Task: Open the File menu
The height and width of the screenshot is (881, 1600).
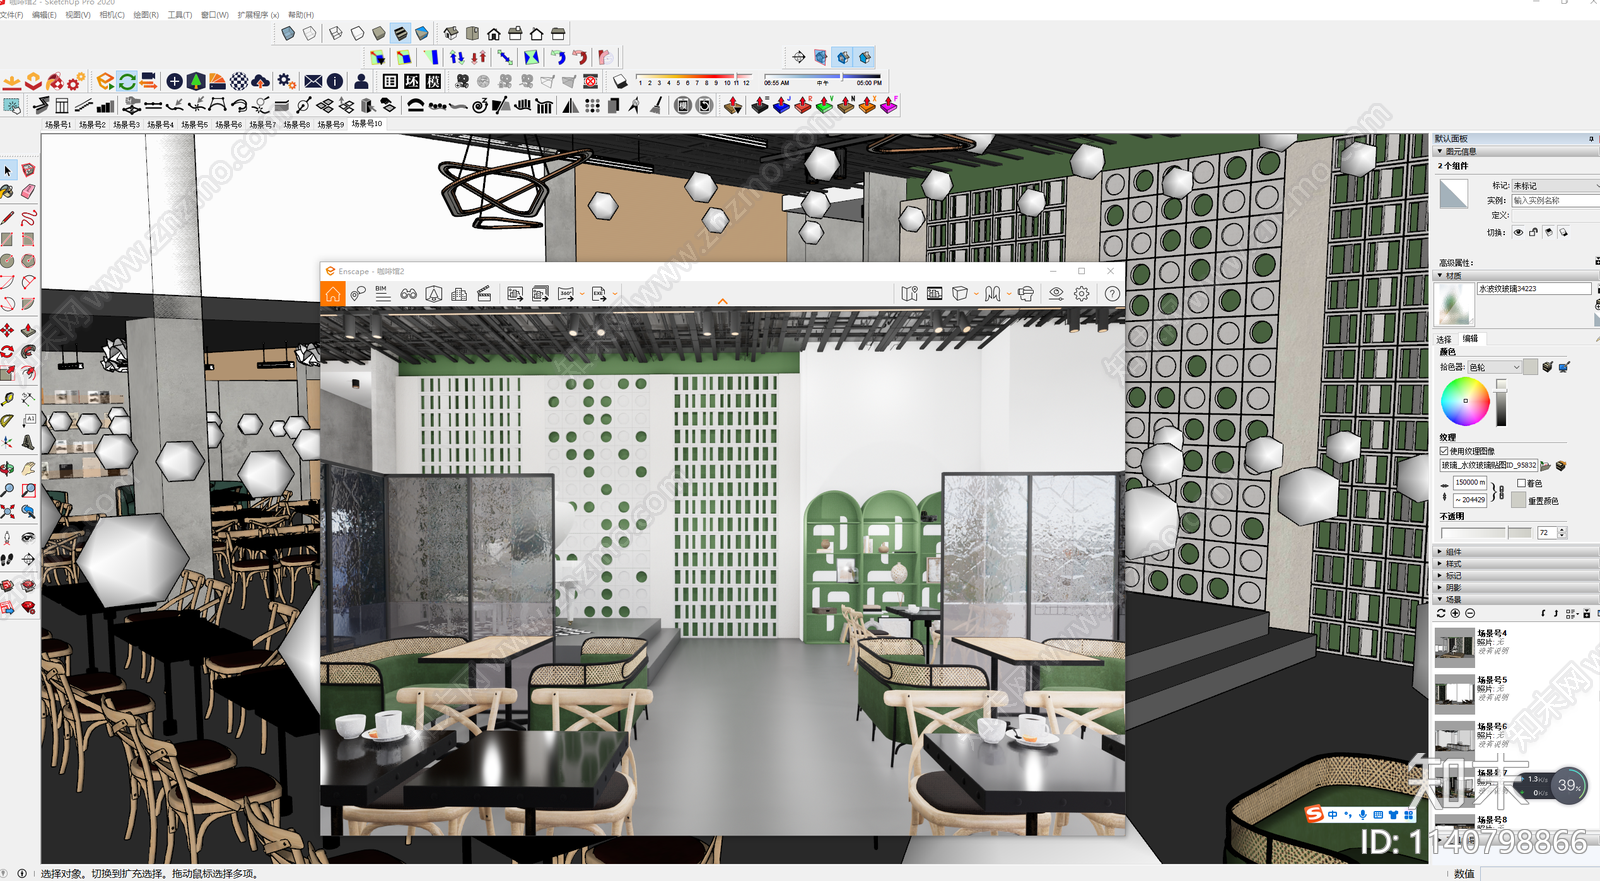Action: (11, 15)
